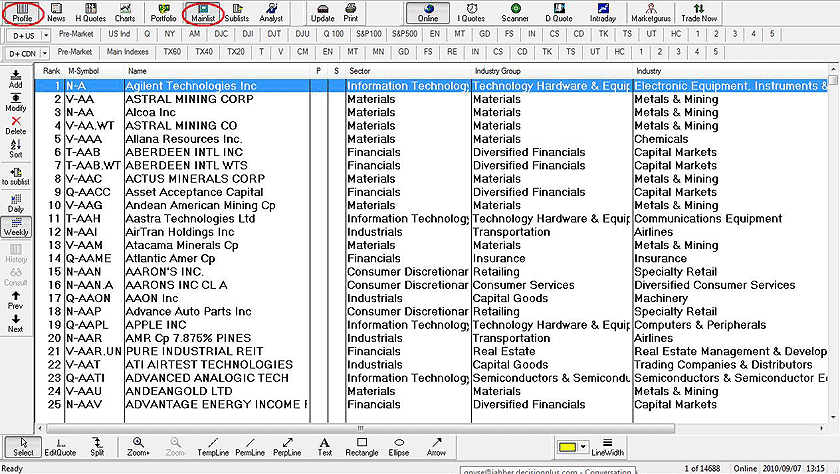Select the Text annotation tool
The width and height of the screenshot is (840, 474).
pyautogui.click(x=325, y=447)
